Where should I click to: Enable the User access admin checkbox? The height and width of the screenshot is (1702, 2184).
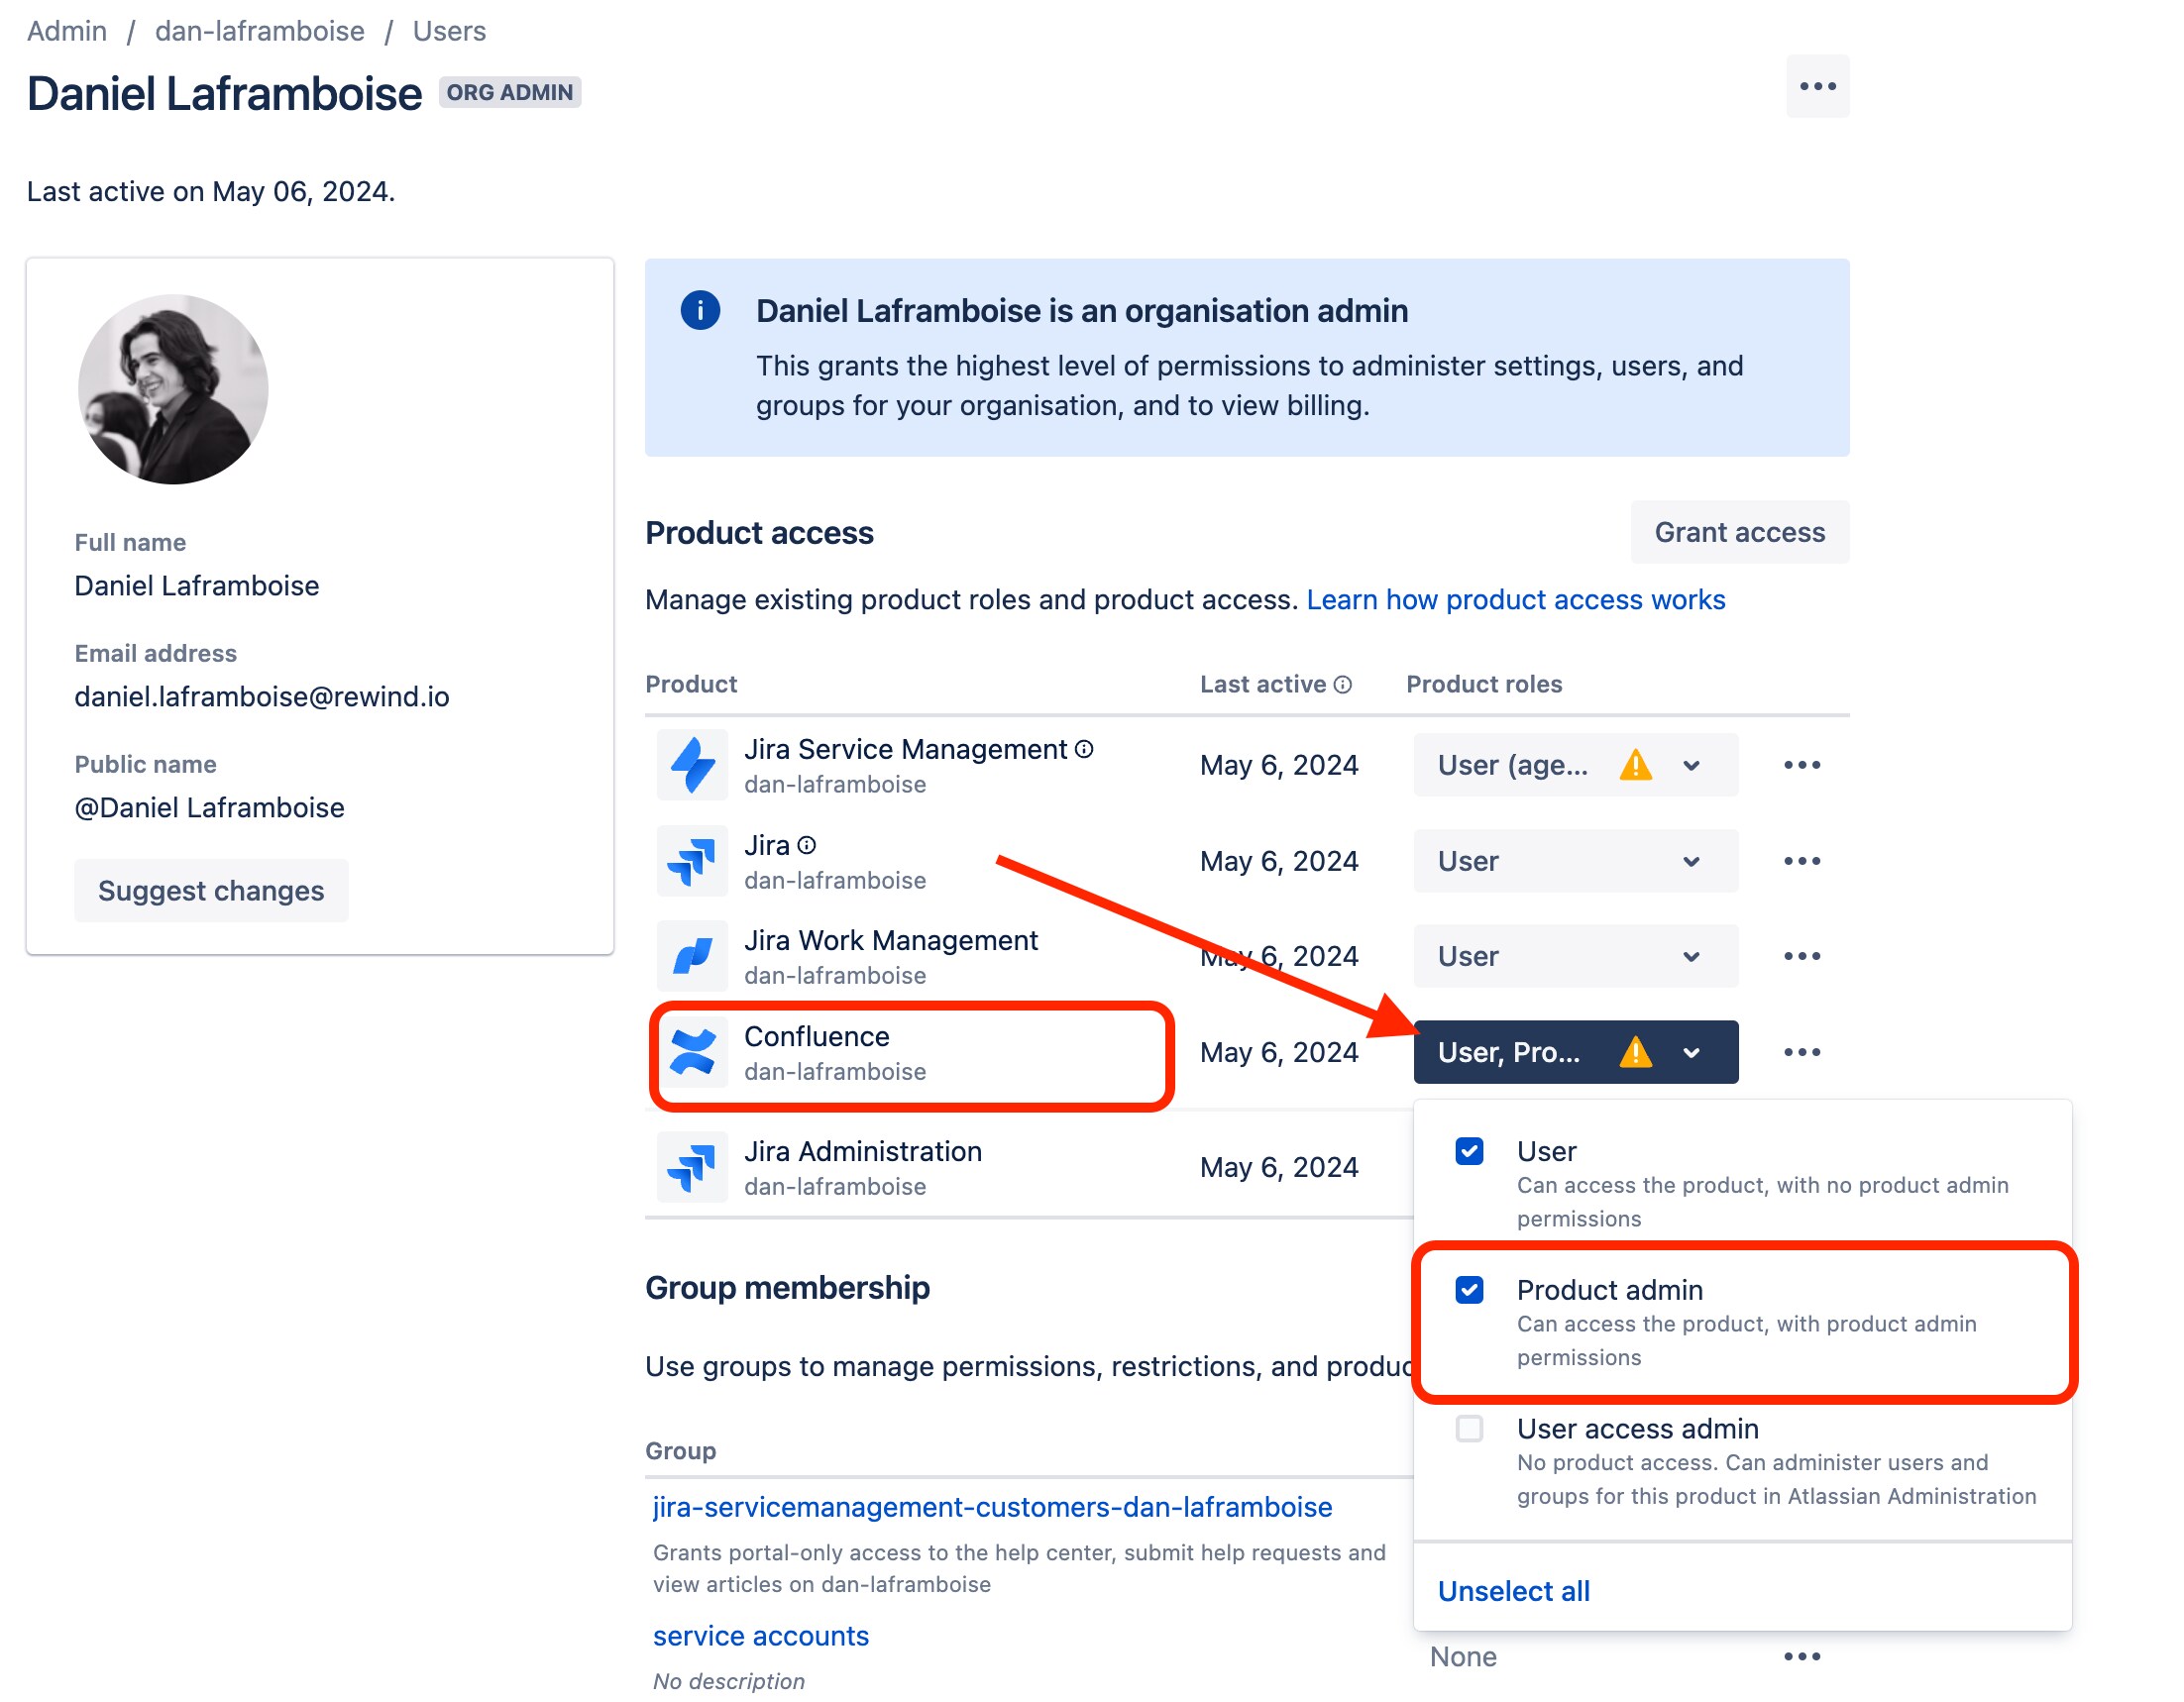click(x=1469, y=1429)
